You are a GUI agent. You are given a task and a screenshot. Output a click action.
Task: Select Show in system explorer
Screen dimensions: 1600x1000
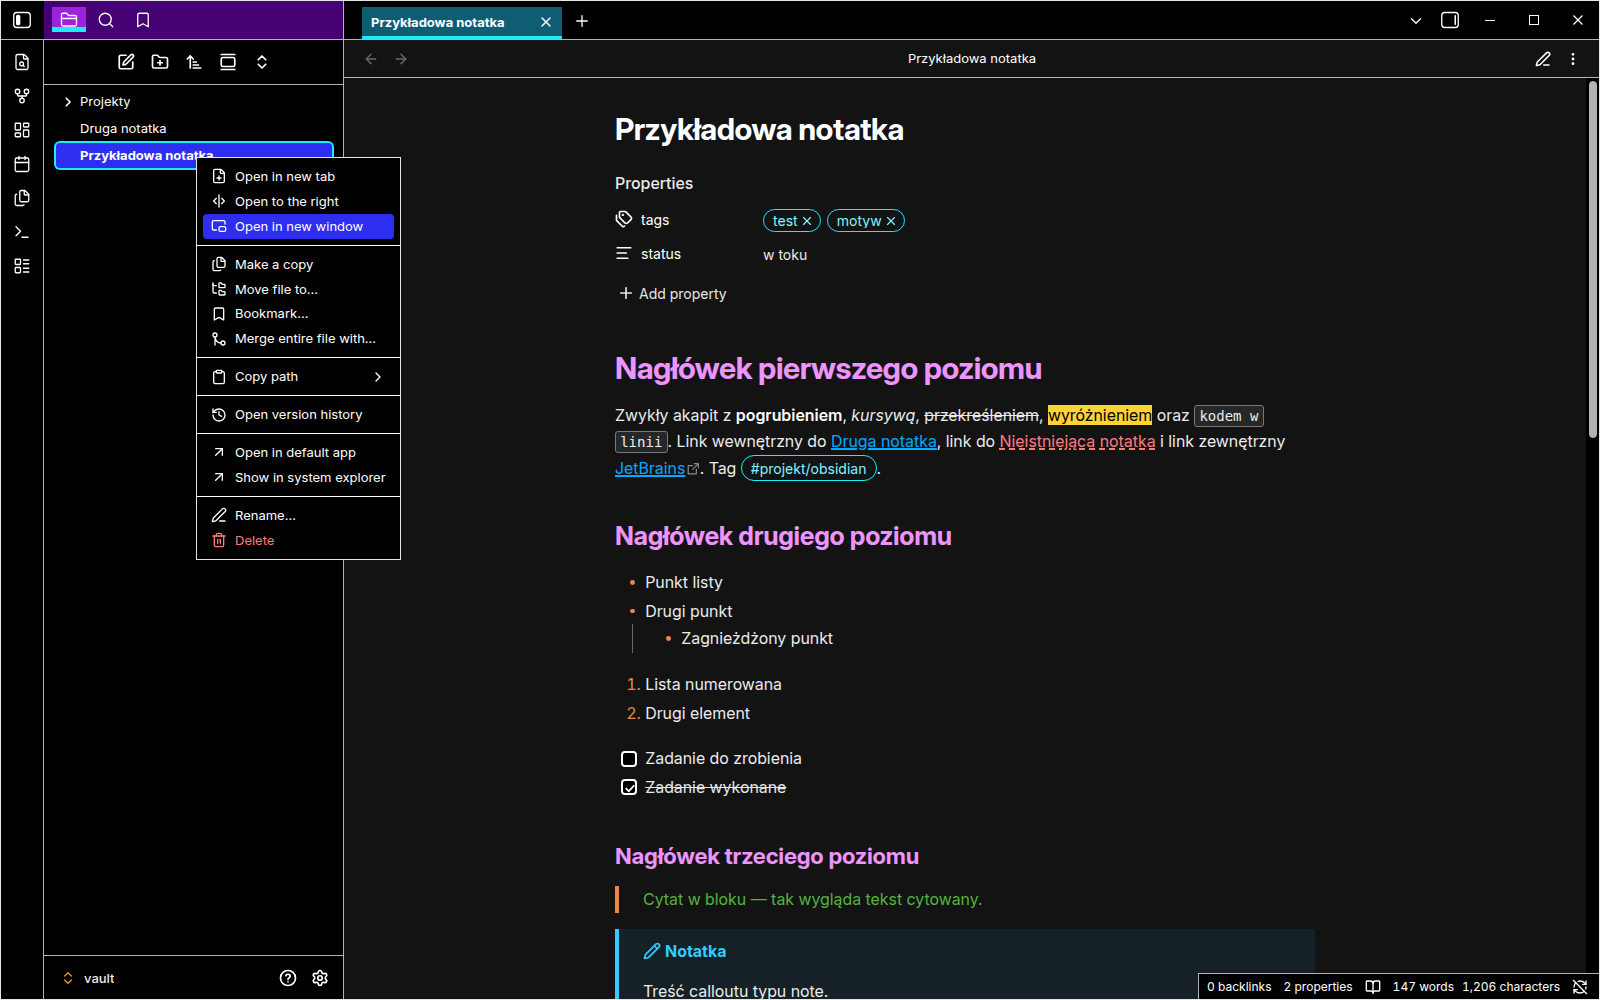tap(298, 478)
